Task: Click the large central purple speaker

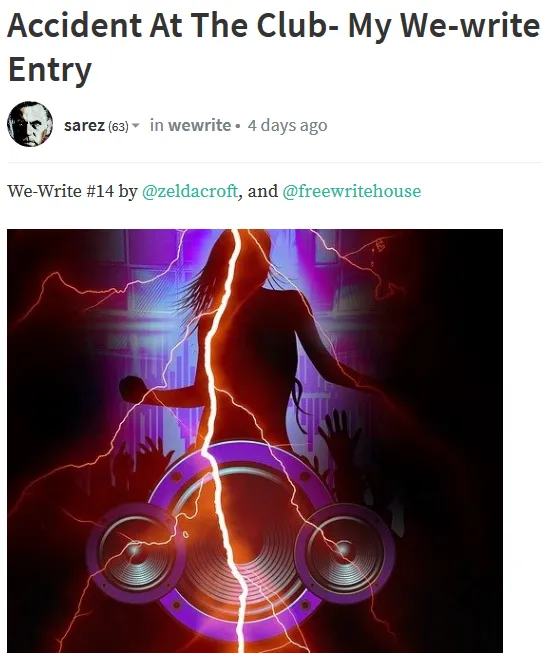Action: coord(242,541)
